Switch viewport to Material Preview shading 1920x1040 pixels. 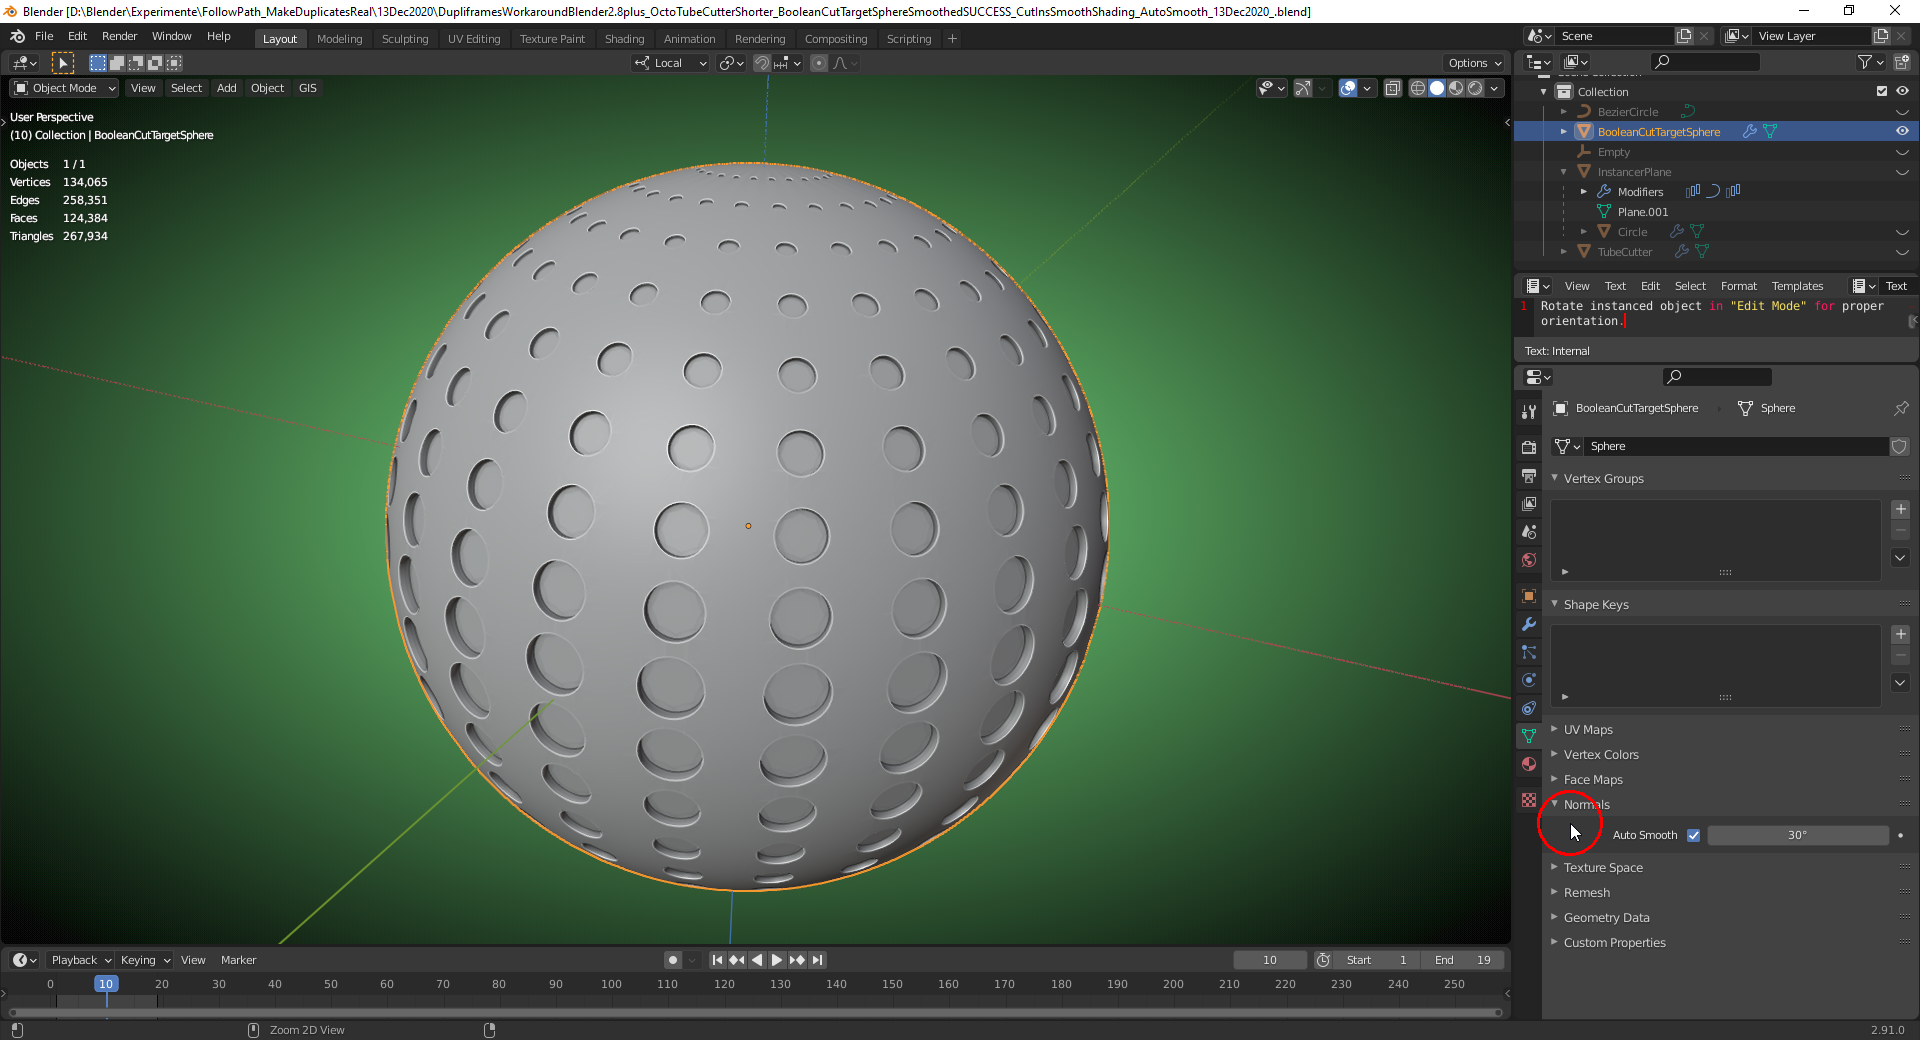pyautogui.click(x=1456, y=88)
